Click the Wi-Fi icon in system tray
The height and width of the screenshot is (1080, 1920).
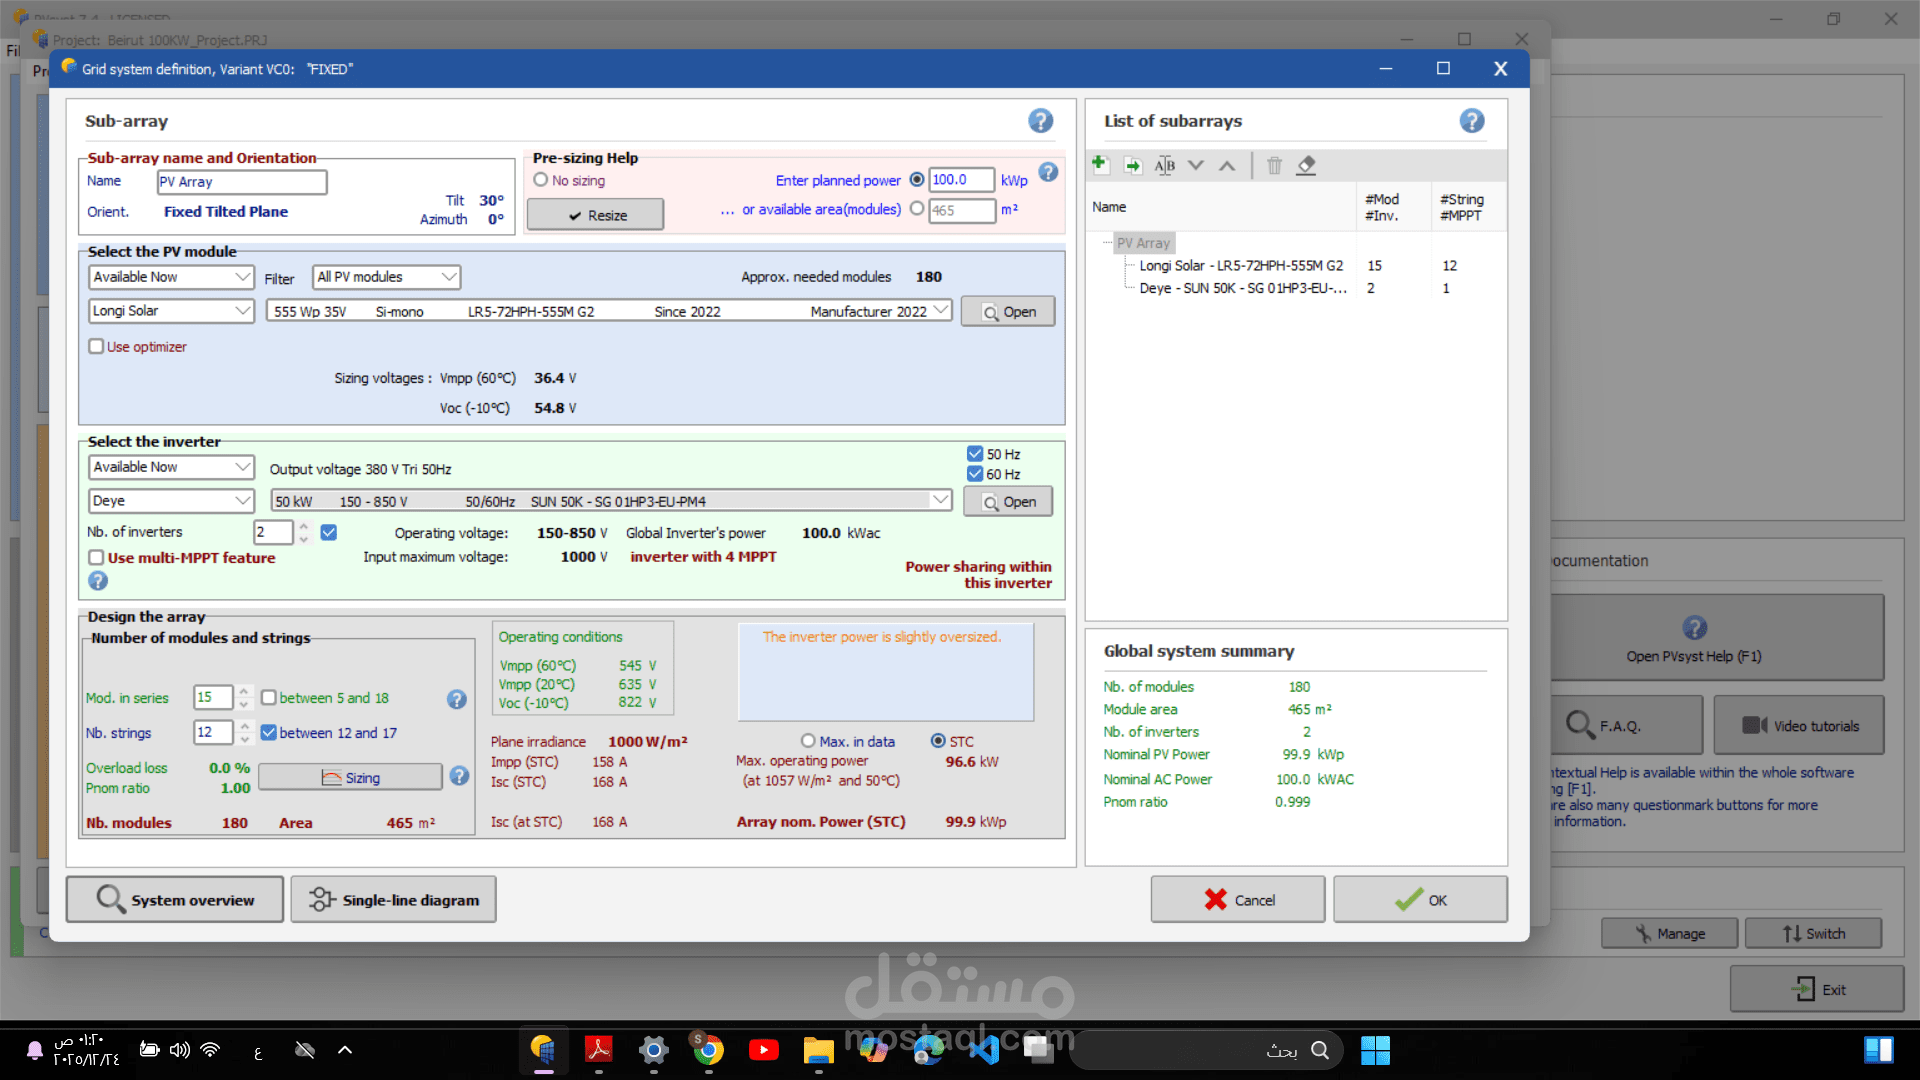(210, 1050)
